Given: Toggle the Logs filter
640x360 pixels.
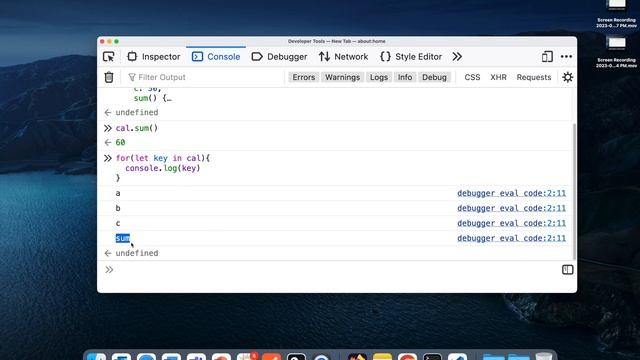Looking at the screenshot, I should tap(379, 77).
